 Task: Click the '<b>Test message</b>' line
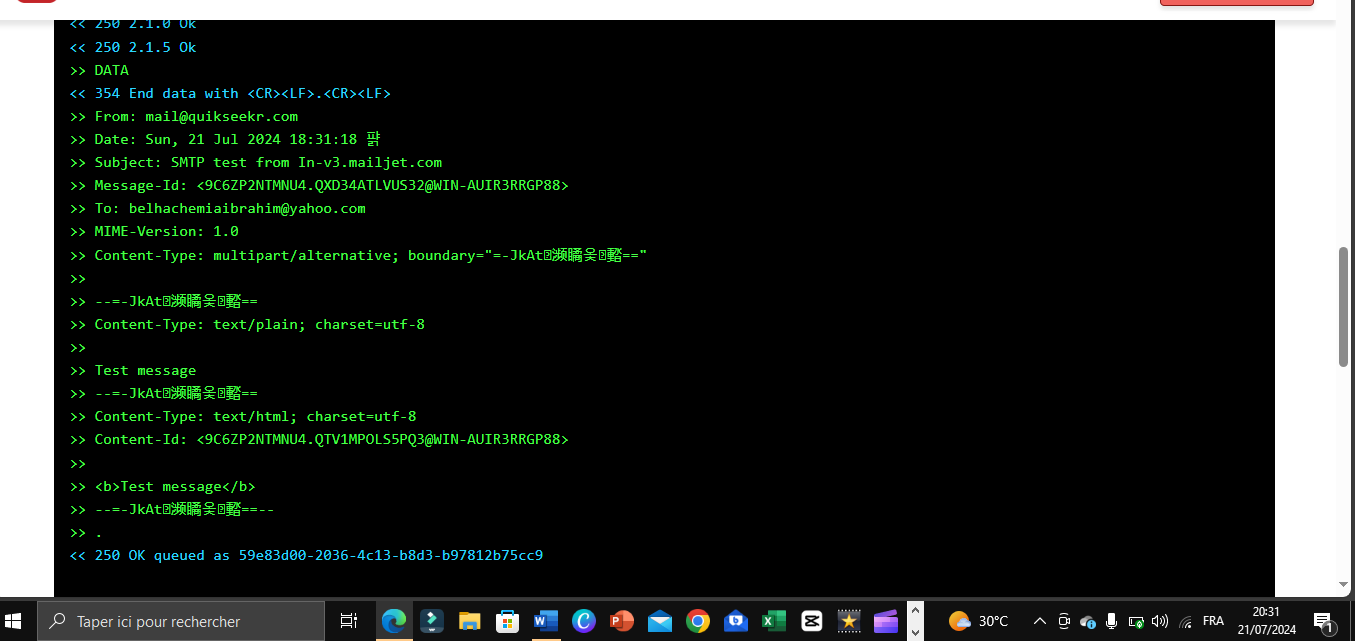pyautogui.click(x=162, y=486)
